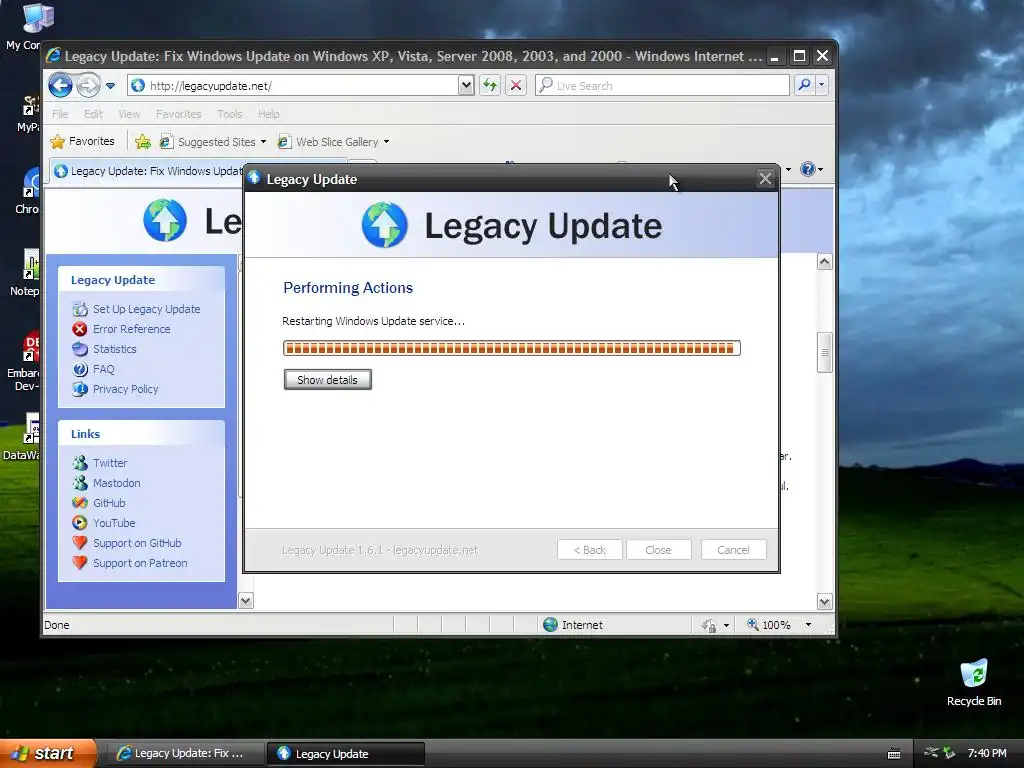Click the red Error Reference icon

click(x=80, y=329)
